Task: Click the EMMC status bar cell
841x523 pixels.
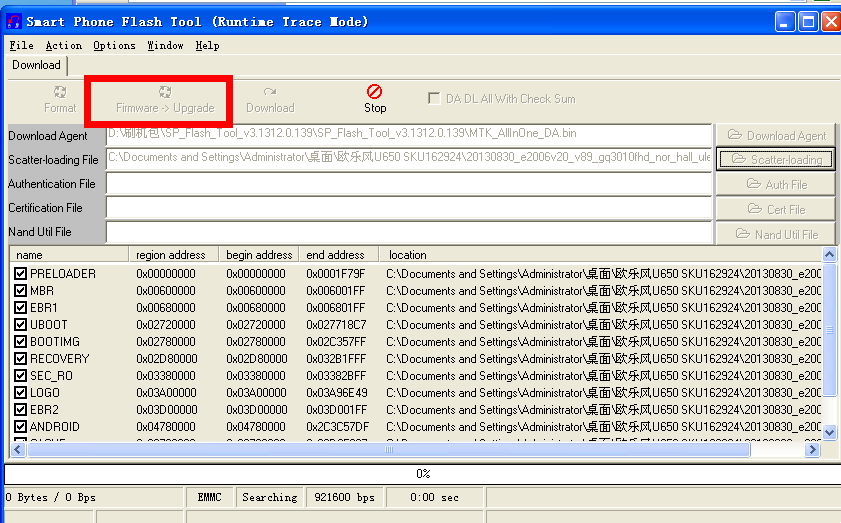Action: [x=209, y=497]
